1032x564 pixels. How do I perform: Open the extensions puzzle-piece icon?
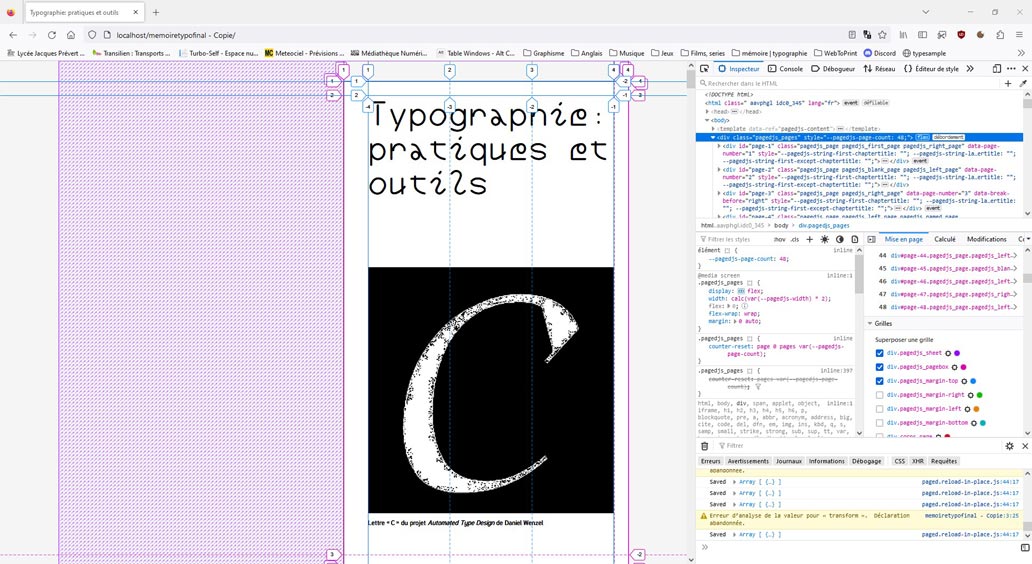tap(1000, 35)
